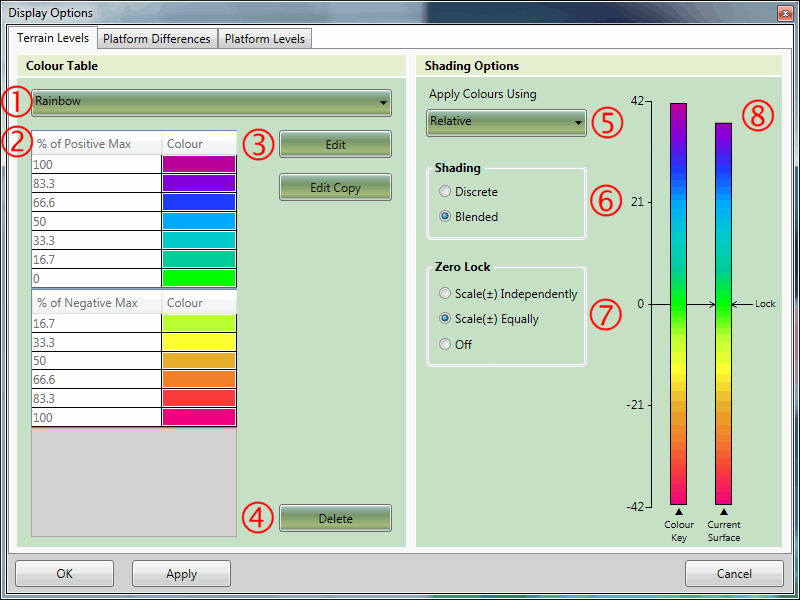Pick the teal swatch for positive 16.7
The height and width of the screenshot is (600, 800).
click(x=199, y=259)
